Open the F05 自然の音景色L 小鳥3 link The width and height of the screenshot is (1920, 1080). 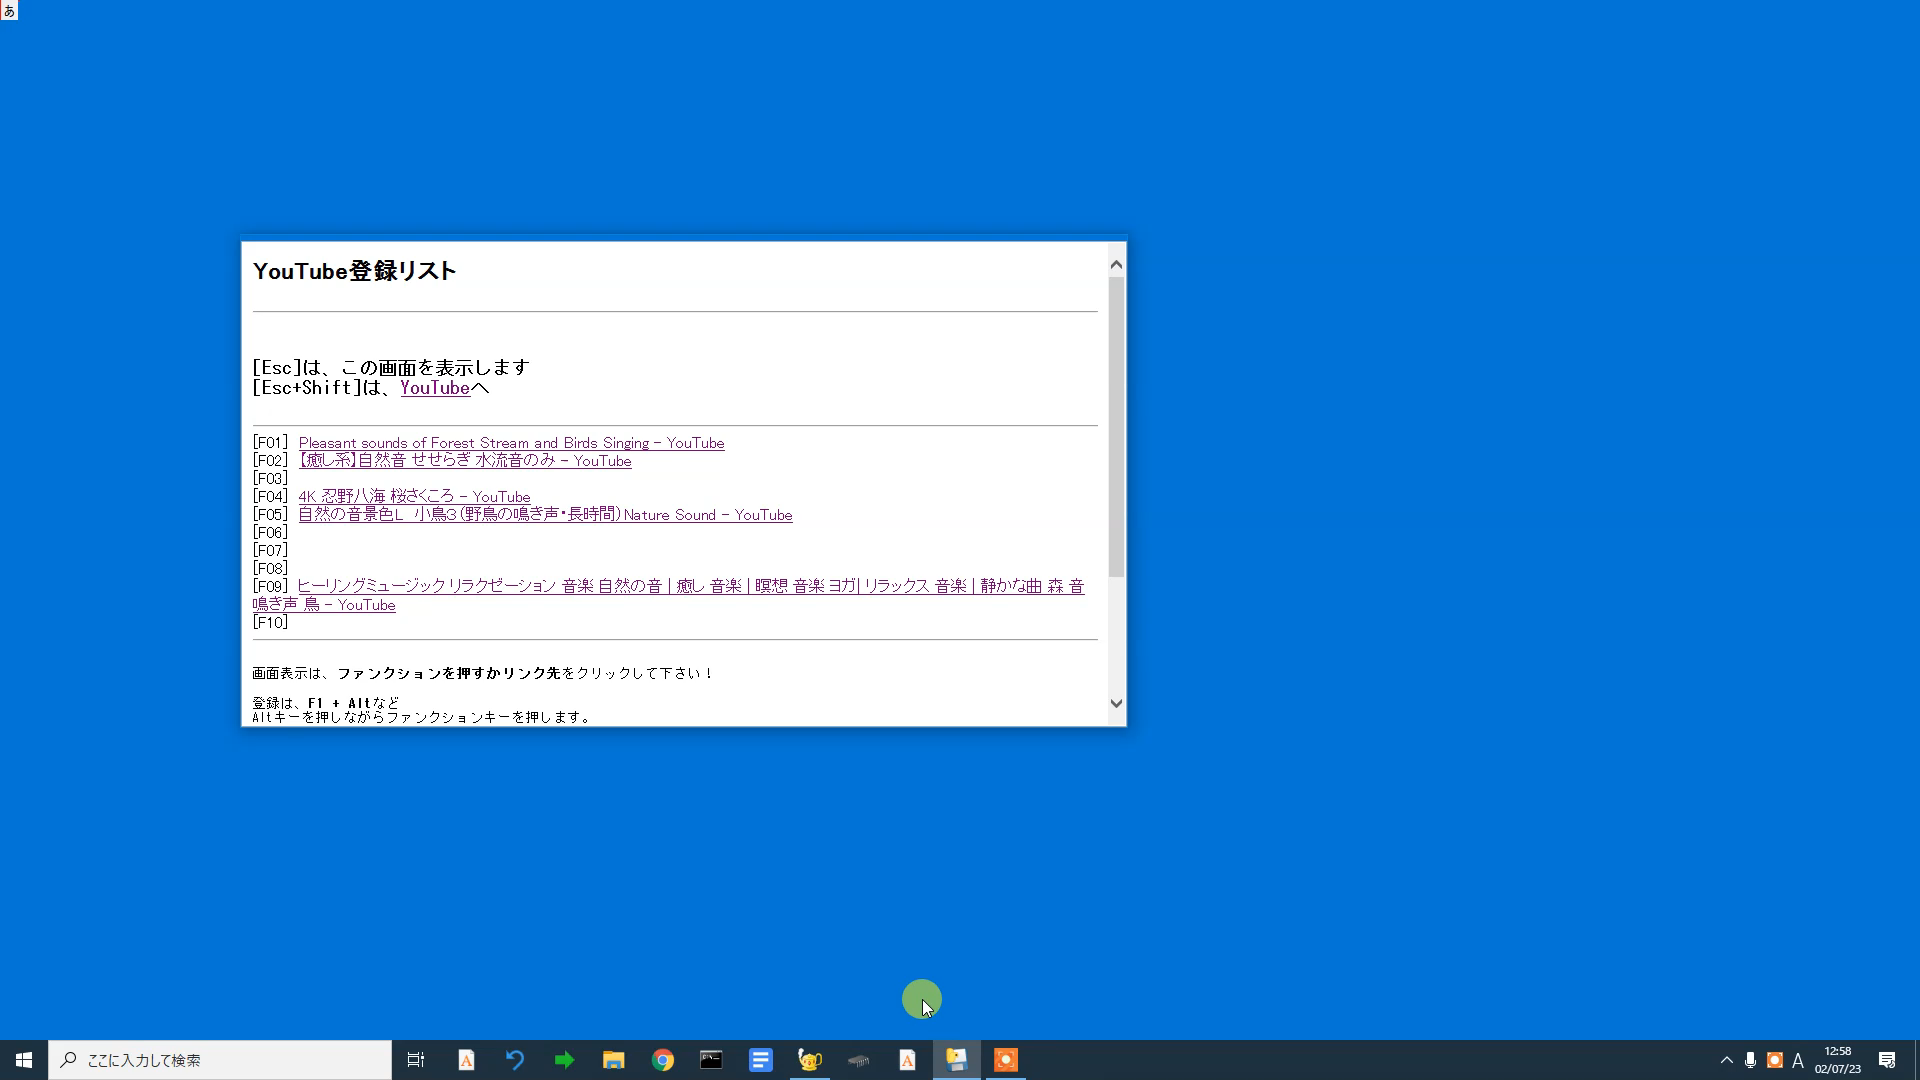[x=545, y=515]
